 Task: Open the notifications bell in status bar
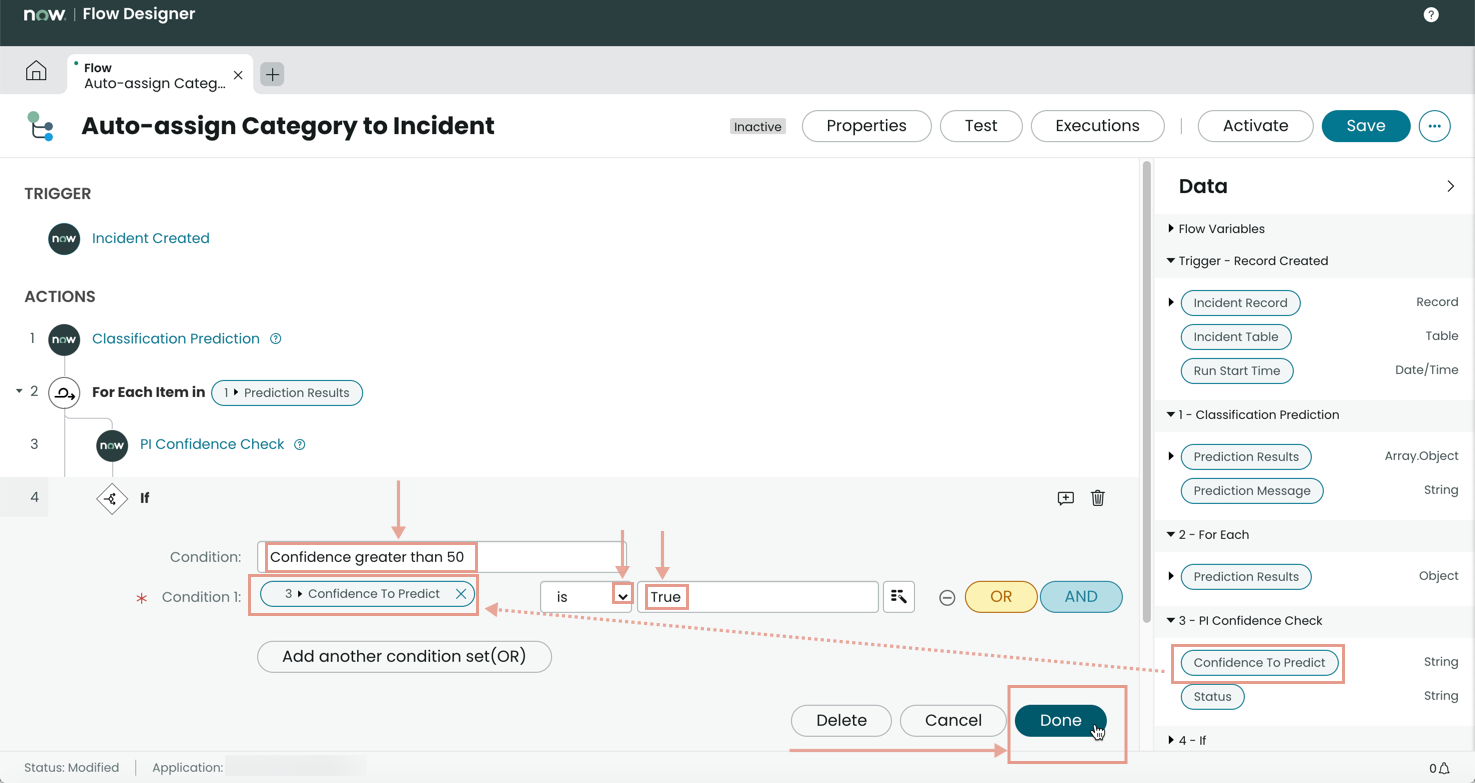1443,769
